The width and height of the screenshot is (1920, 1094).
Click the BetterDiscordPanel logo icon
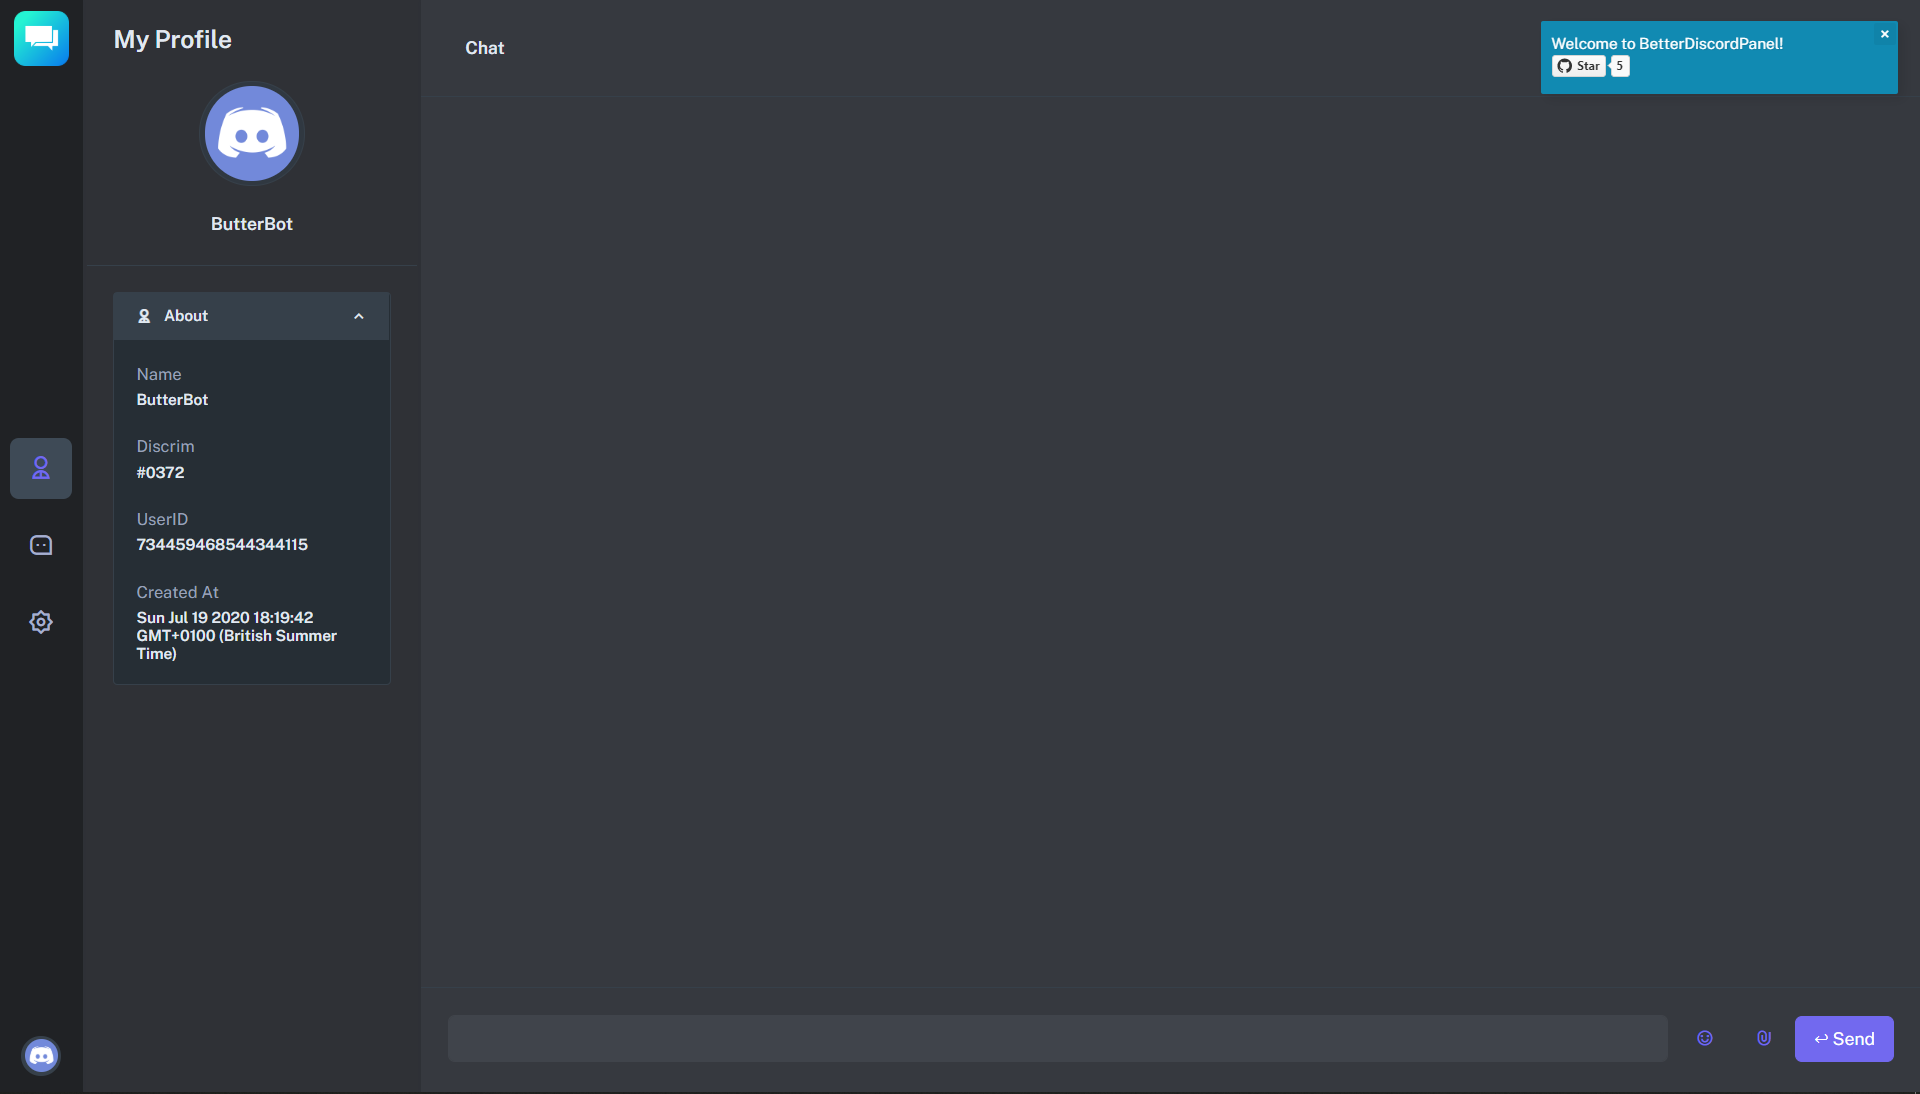click(41, 38)
